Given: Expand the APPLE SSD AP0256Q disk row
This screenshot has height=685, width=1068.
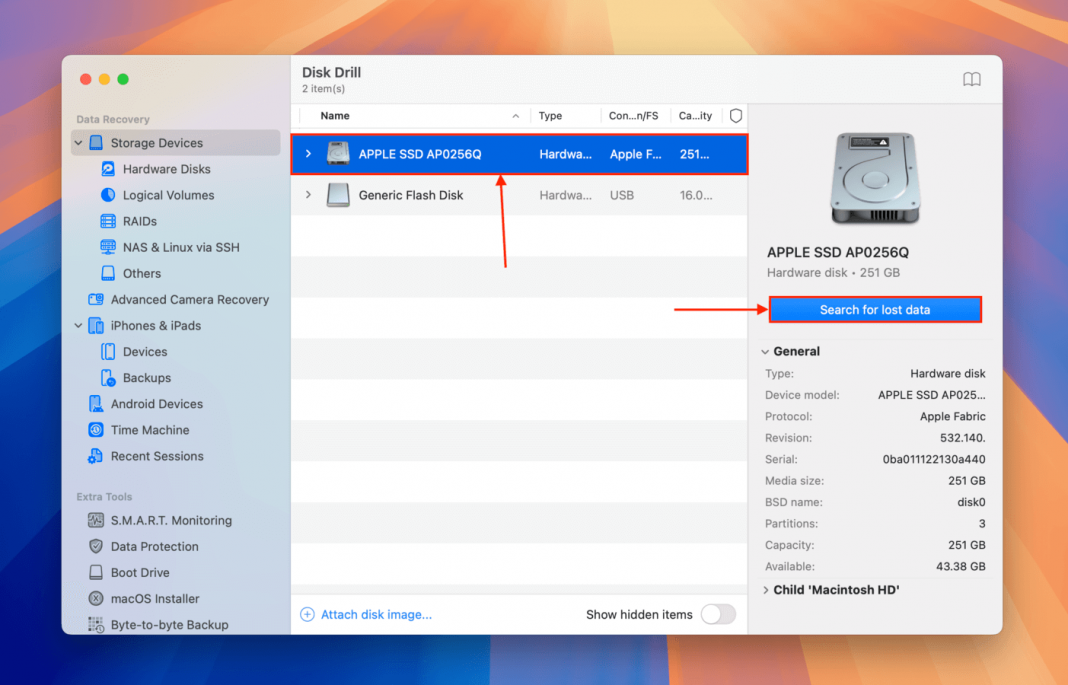Looking at the screenshot, I should pyautogui.click(x=309, y=154).
